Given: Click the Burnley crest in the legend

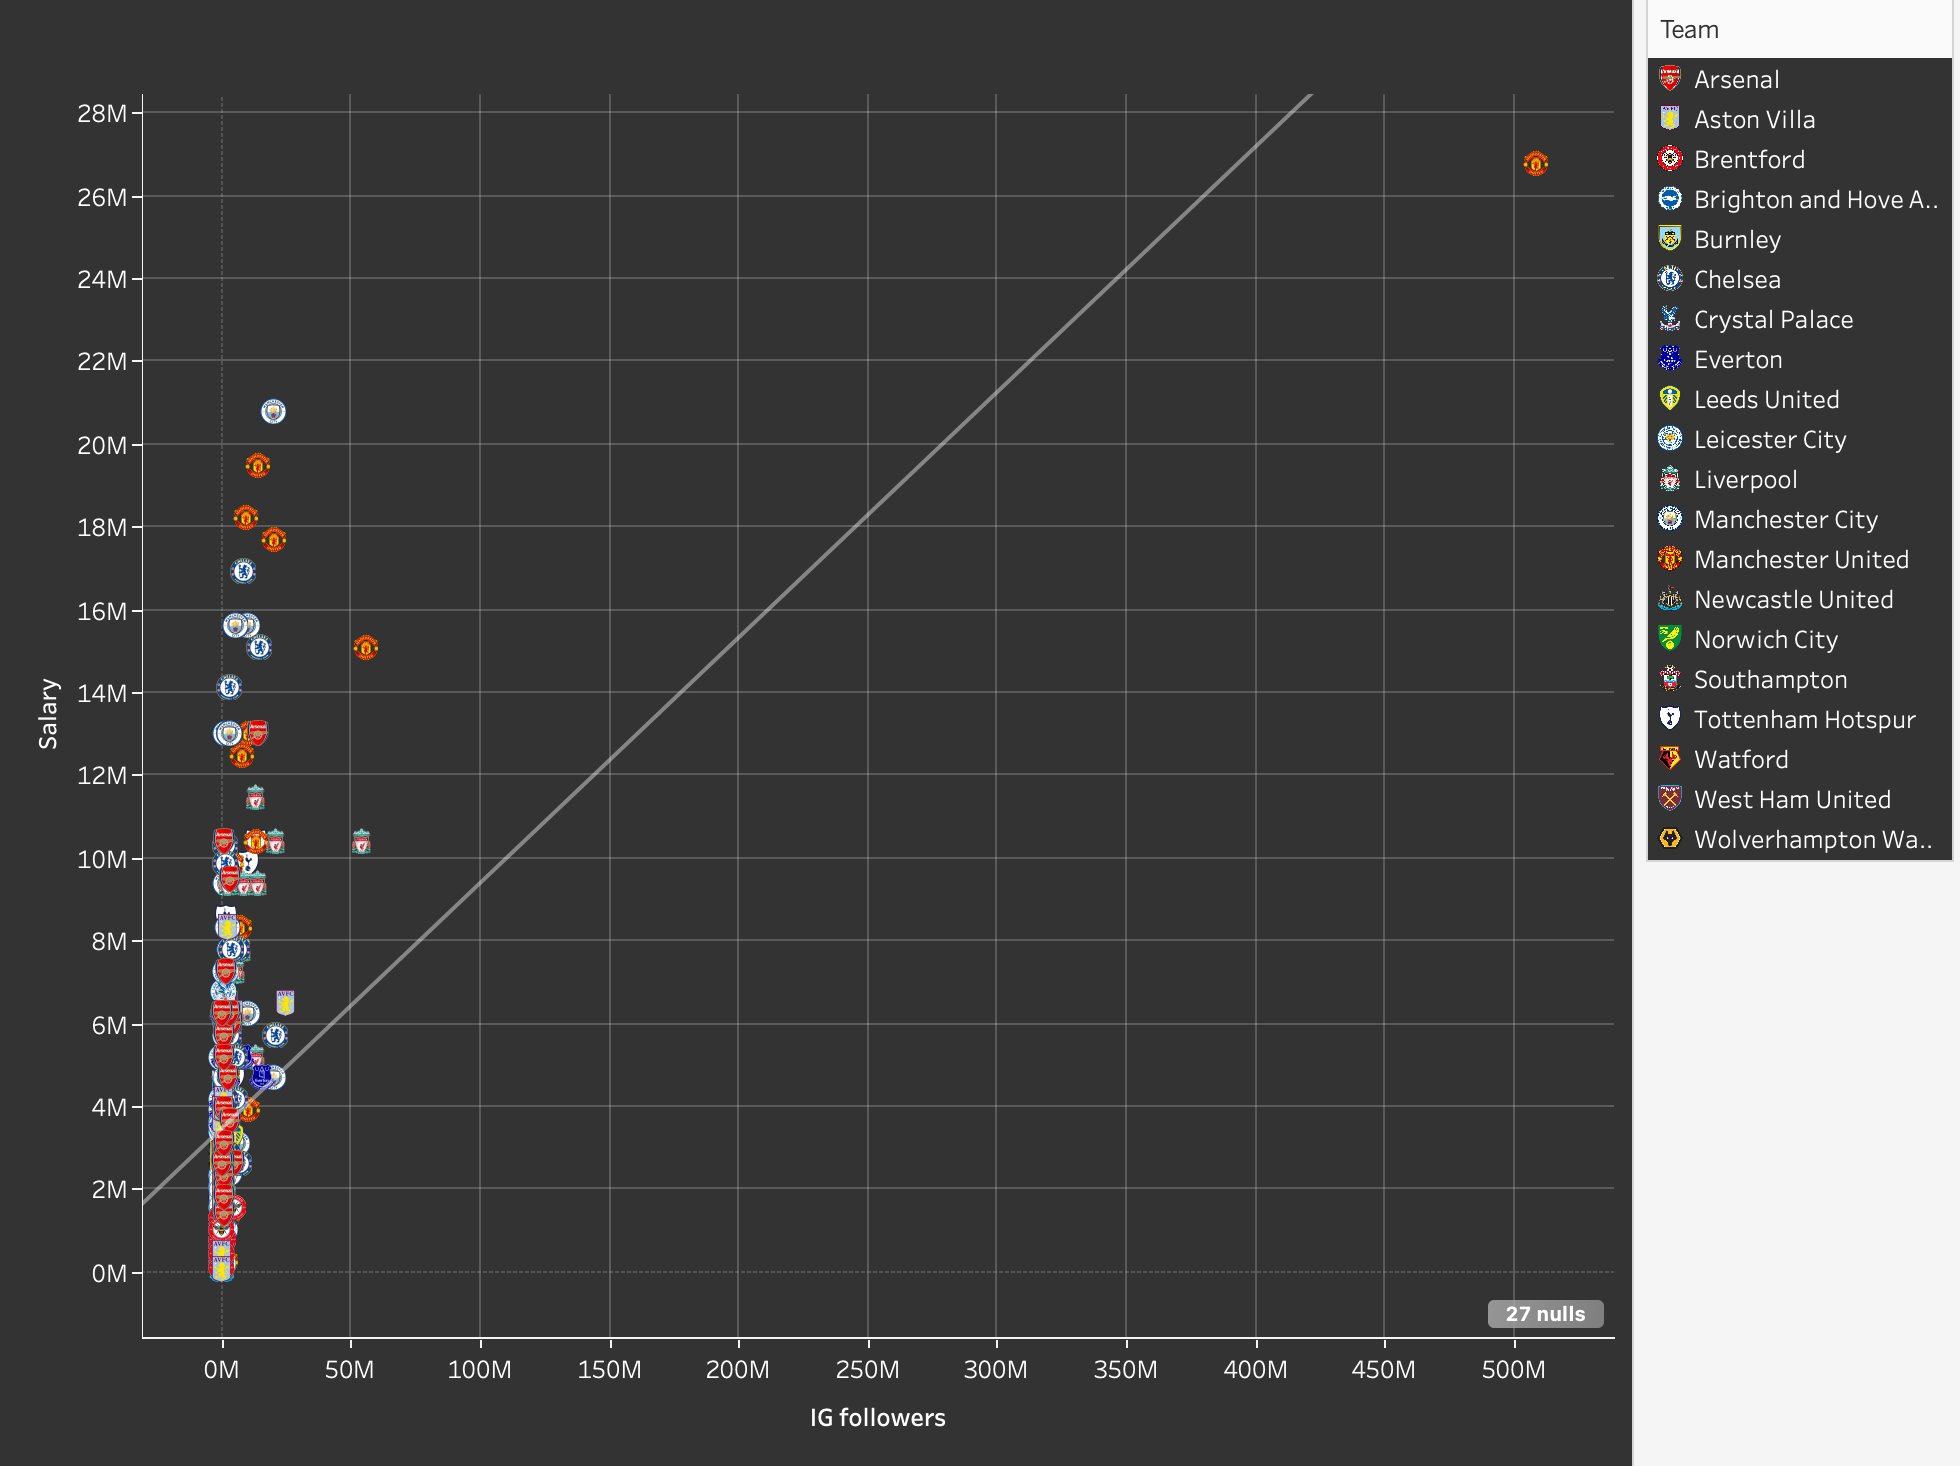Looking at the screenshot, I should tap(1670, 239).
